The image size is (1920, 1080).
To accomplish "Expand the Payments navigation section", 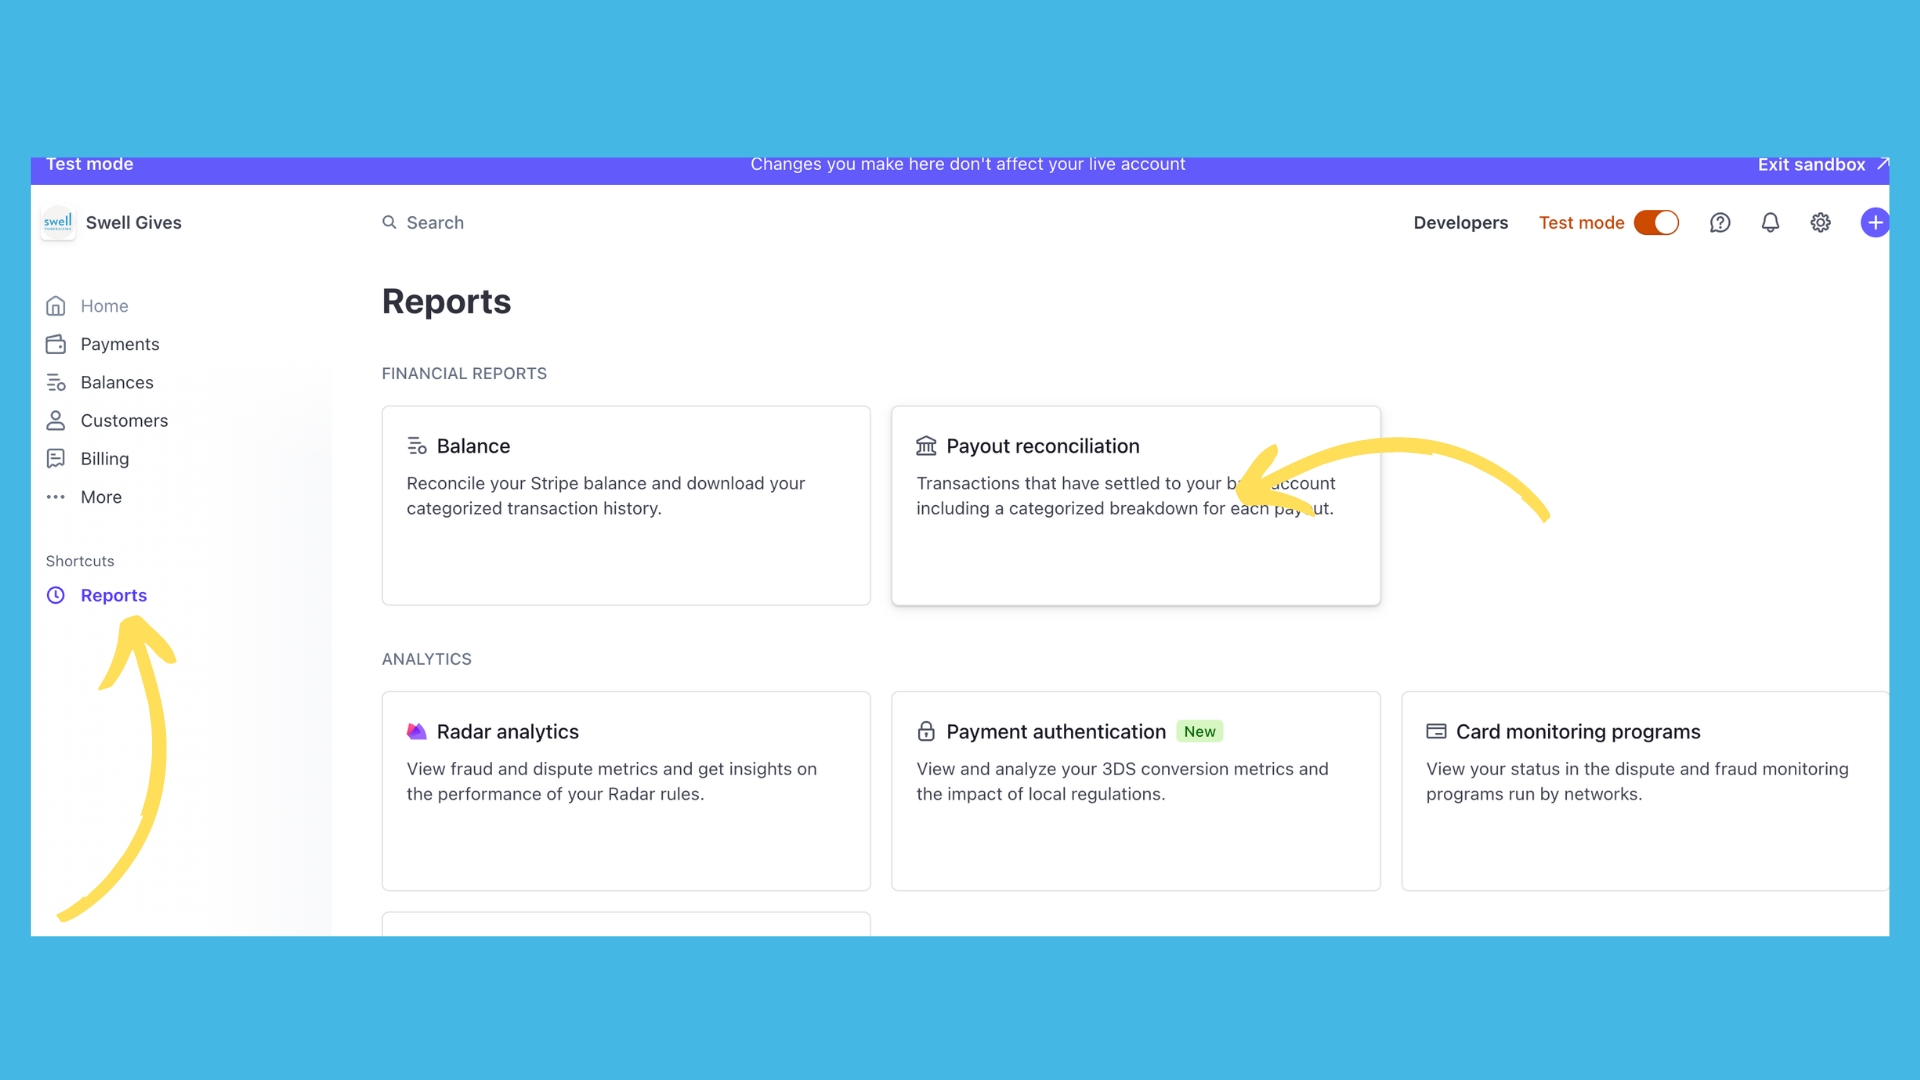I will 119,344.
